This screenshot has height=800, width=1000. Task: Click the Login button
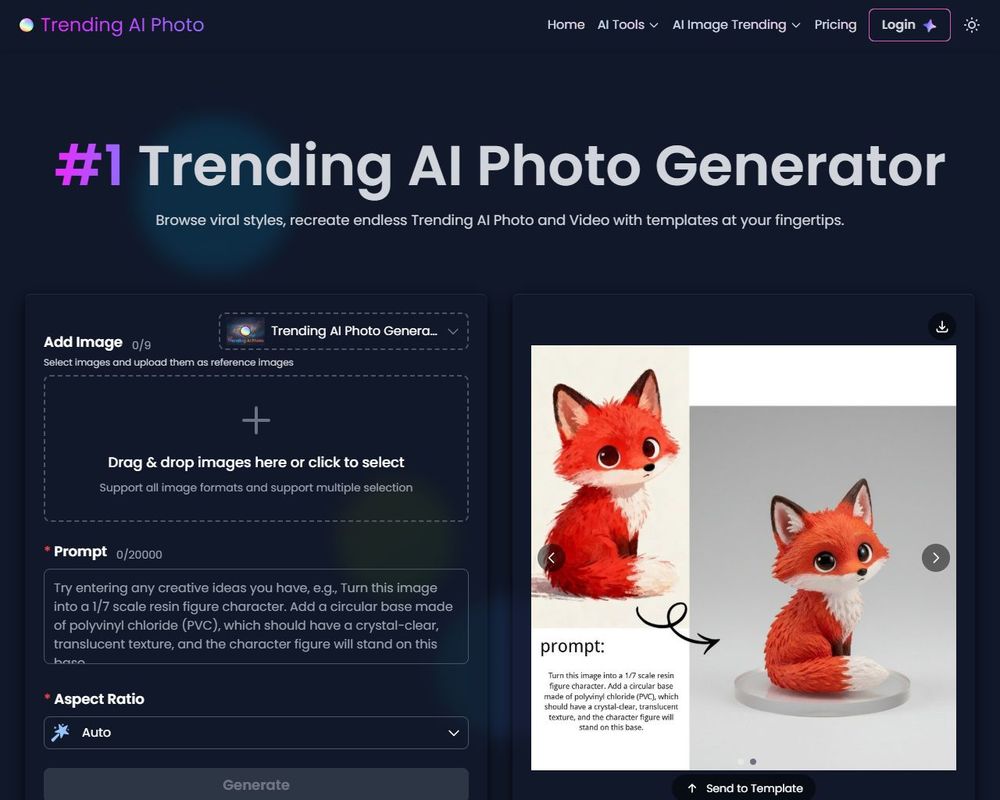pyautogui.click(x=909, y=24)
